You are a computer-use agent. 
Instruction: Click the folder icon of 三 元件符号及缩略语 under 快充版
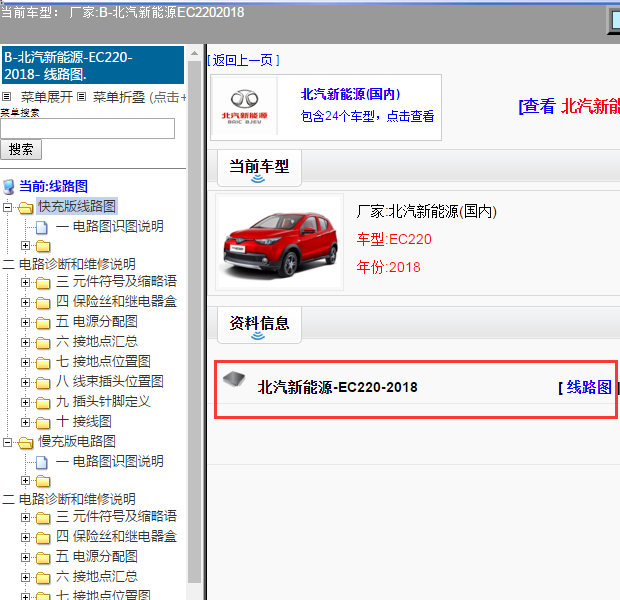[x=43, y=283]
